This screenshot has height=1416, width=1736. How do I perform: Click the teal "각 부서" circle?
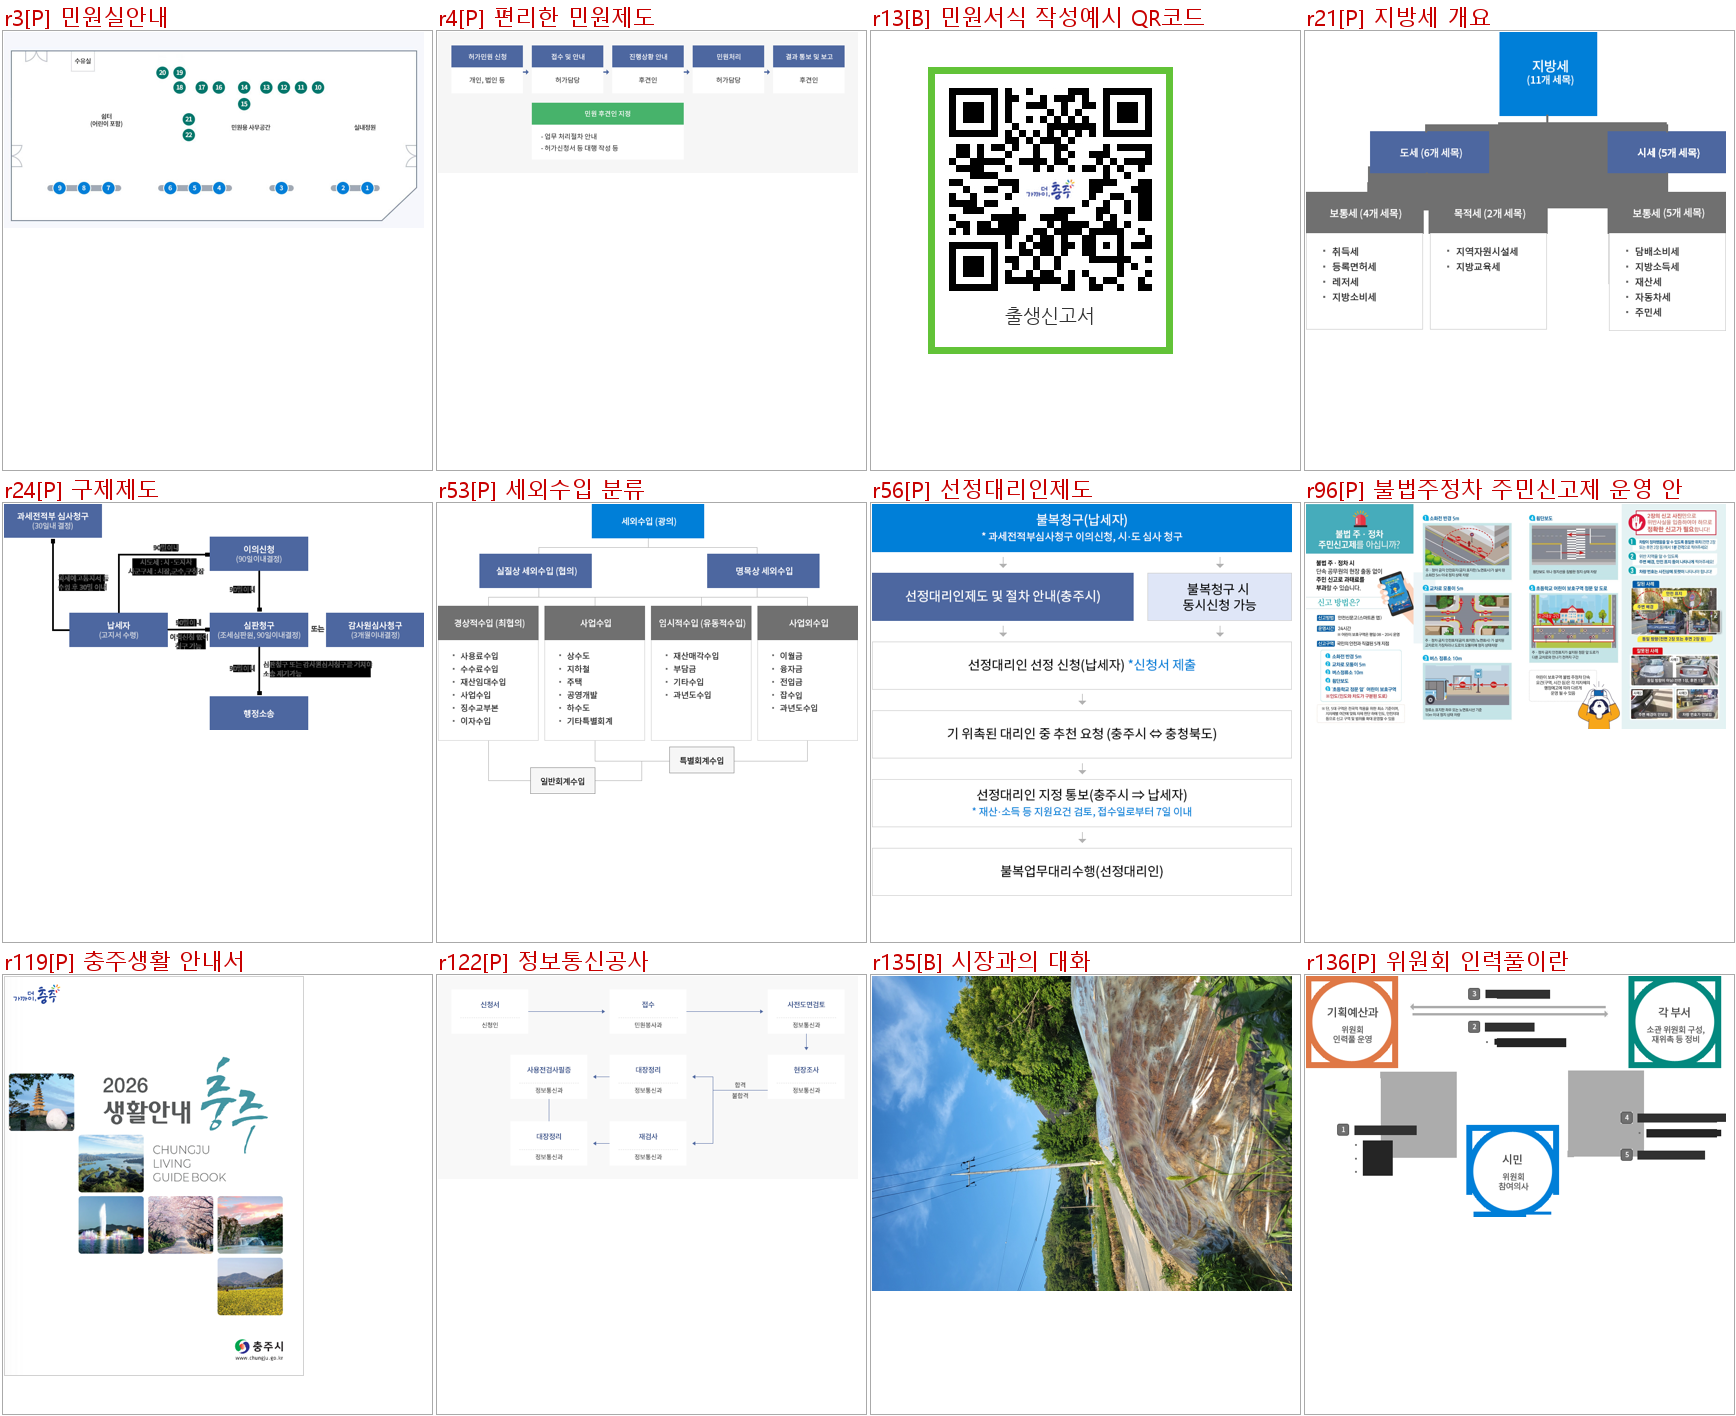click(x=1674, y=1023)
